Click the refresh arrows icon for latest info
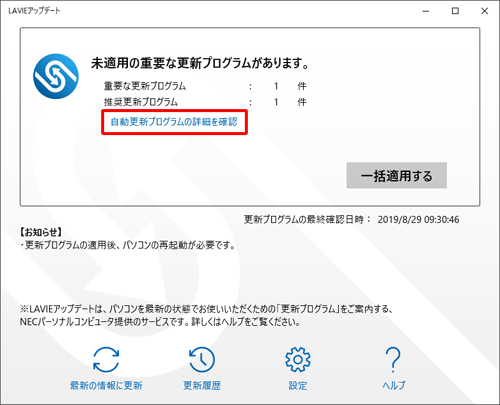500x405 pixels. click(106, 360)
